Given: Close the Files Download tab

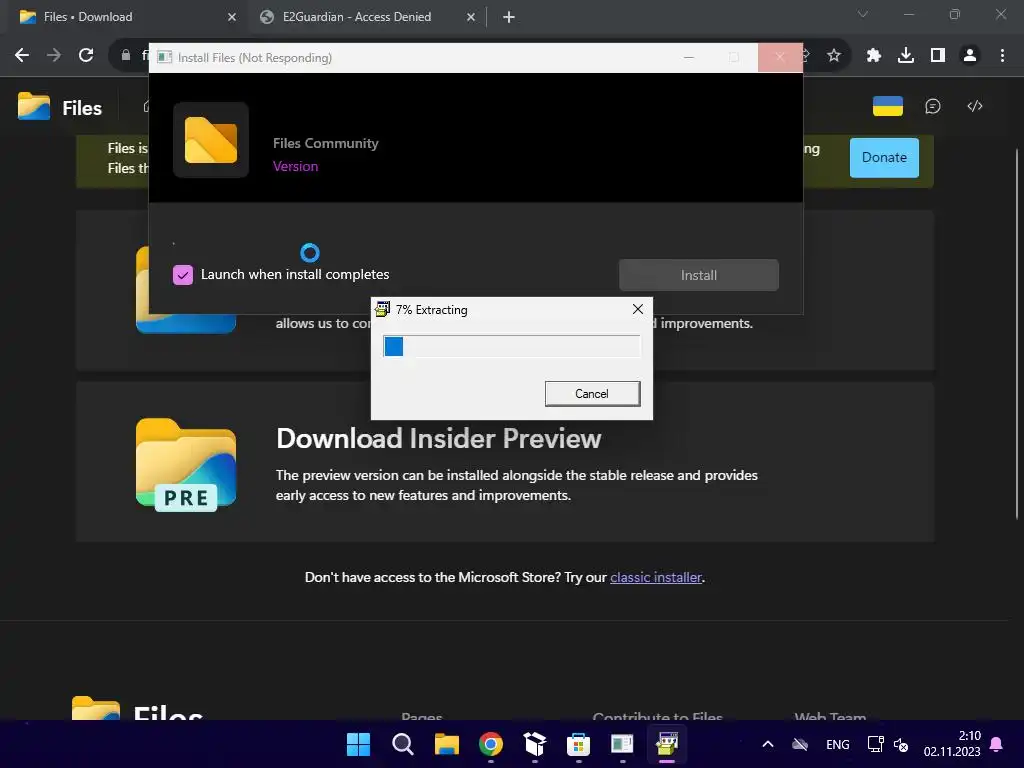Looking at the screenshot, I should [x=232, y=17].
